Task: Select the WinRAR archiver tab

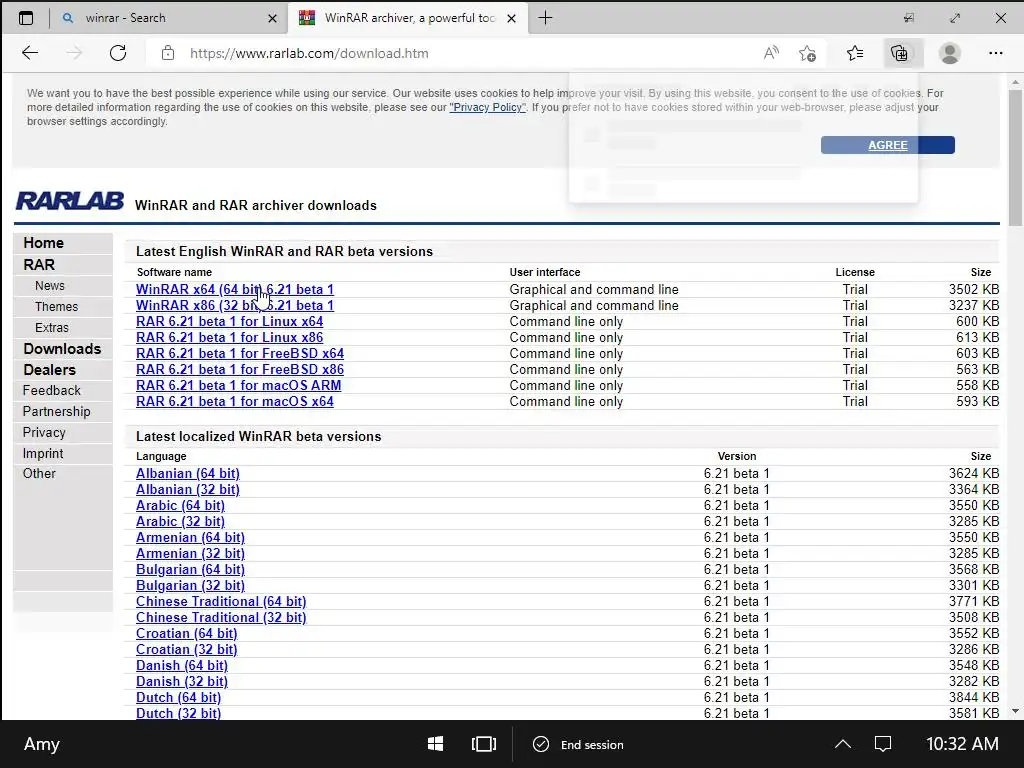Action: tap(408, 18)
